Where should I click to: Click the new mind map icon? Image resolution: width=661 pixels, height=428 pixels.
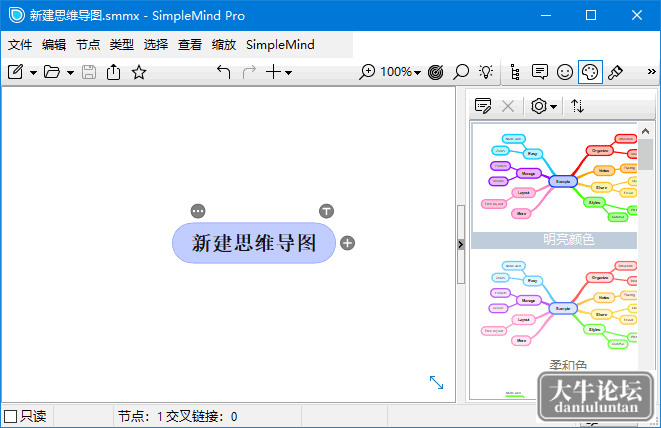tap(16, 72)
